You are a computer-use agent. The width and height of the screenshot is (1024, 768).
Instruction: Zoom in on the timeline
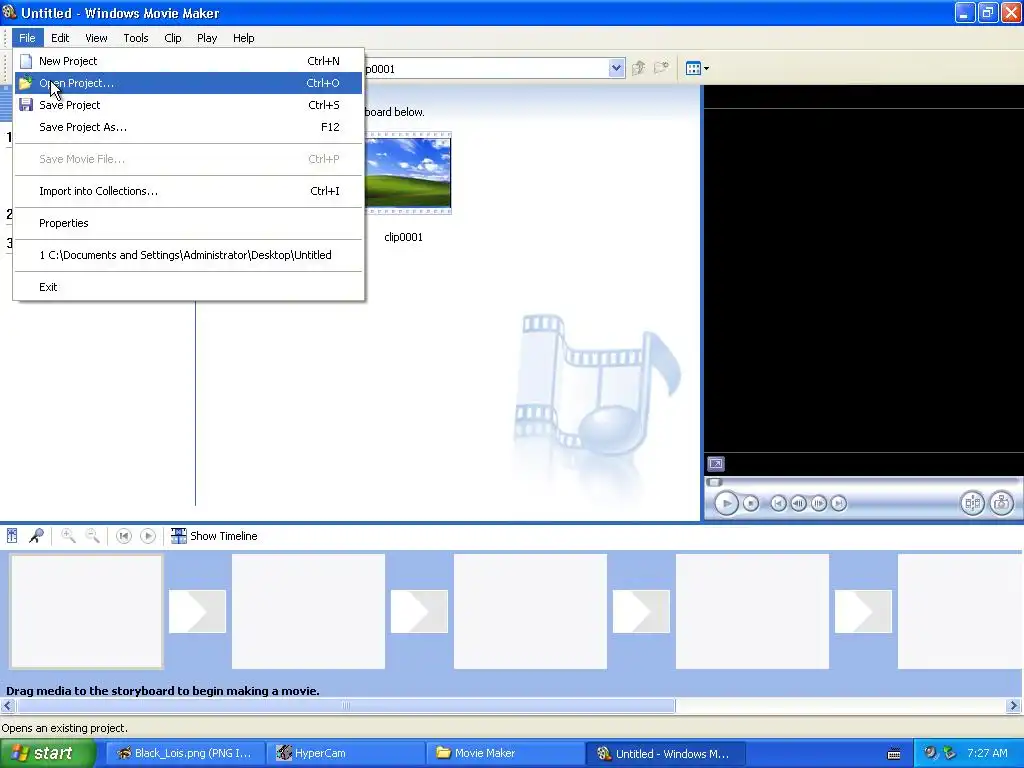(x=68, y=536)
